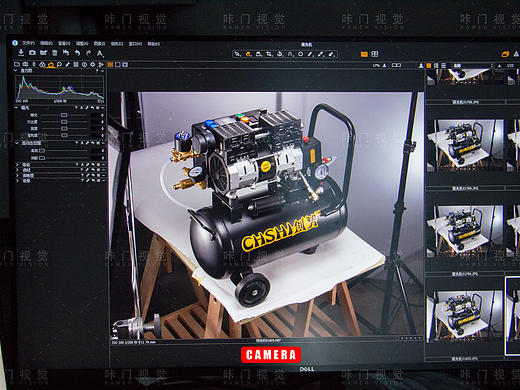Image resolution: width=520 pixels, height=390 pixels.
Task: Select the Rotate cursor tool
Action: (x=279, y=54)
